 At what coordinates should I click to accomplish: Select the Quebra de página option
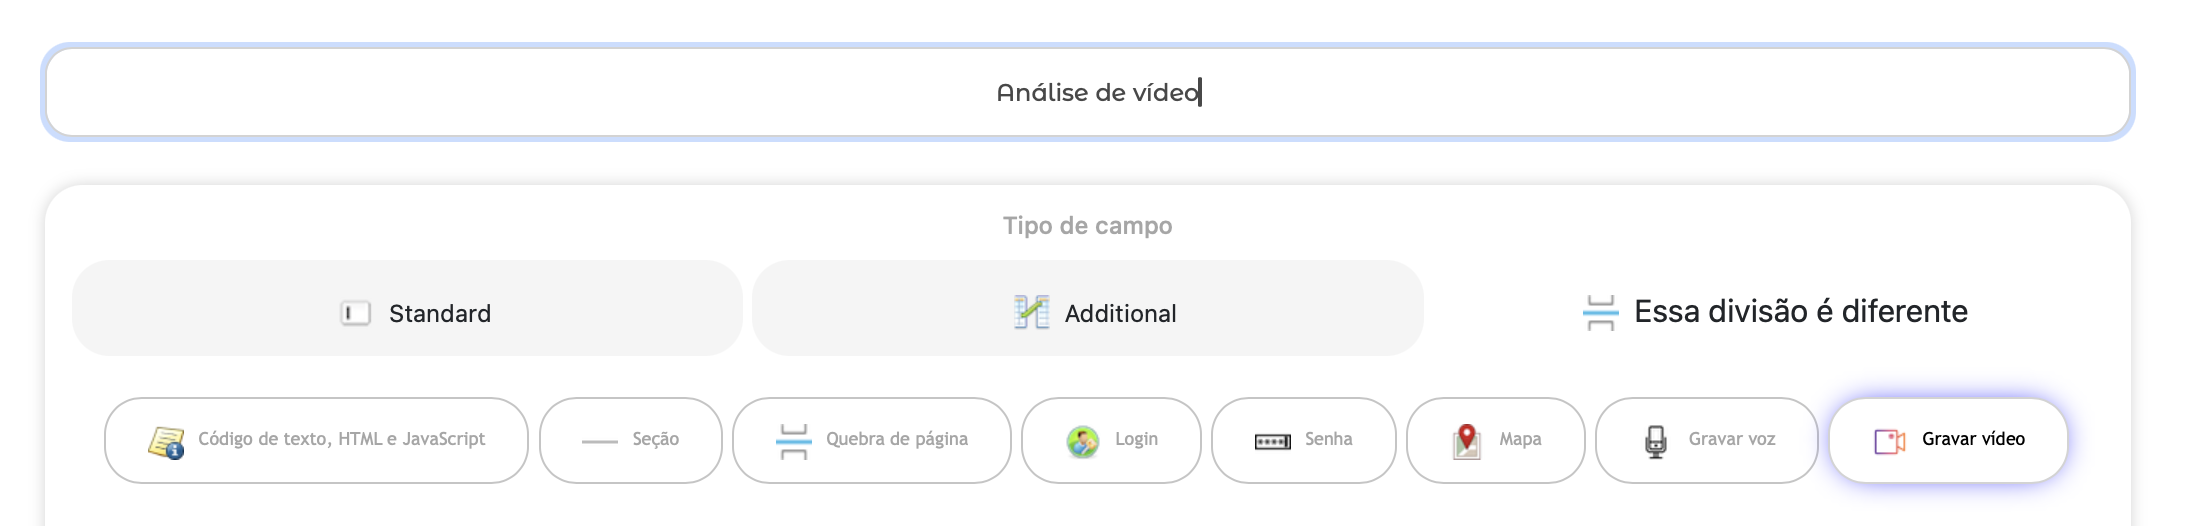pyautogui.click(x=872, y=440)
